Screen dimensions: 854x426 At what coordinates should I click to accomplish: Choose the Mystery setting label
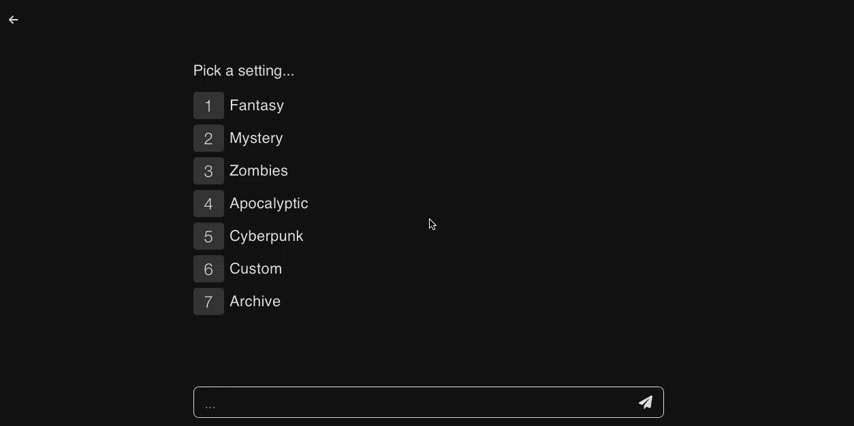256,138
